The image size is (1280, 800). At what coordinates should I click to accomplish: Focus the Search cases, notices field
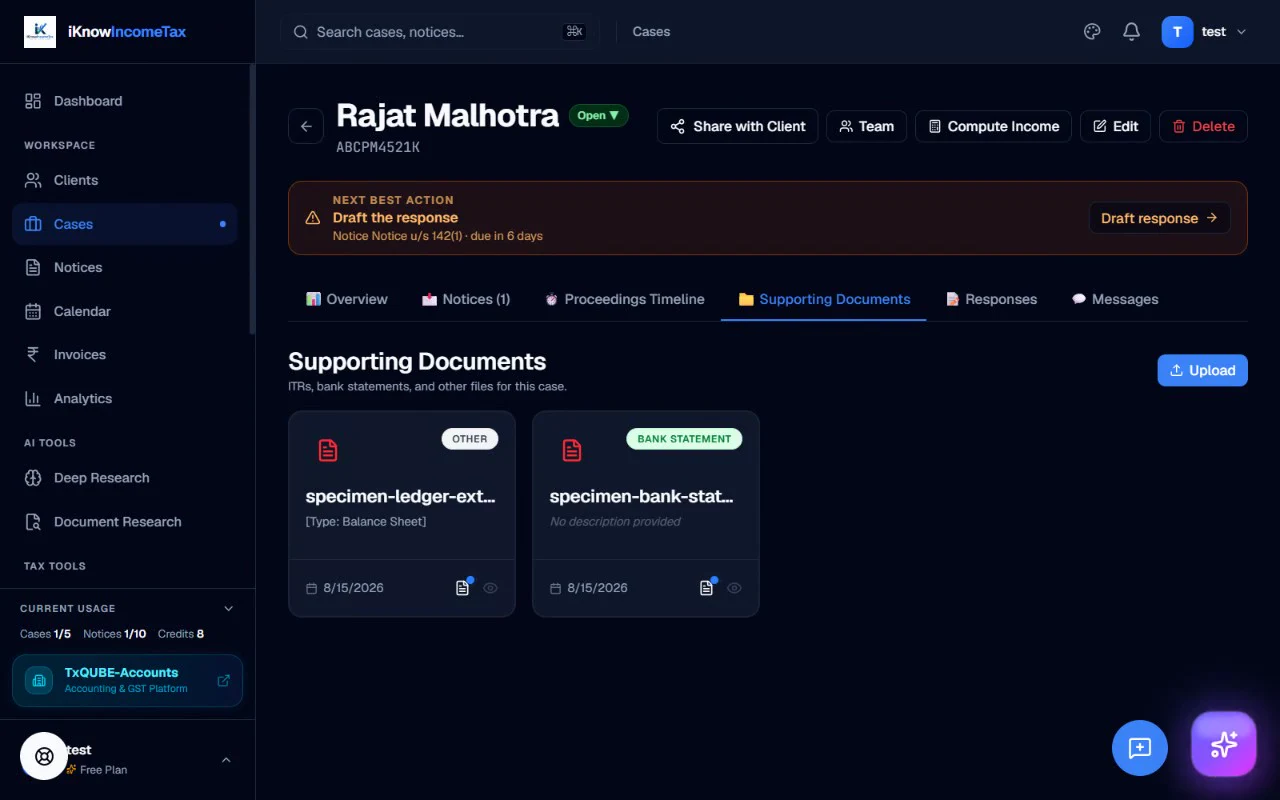[440, 32]
